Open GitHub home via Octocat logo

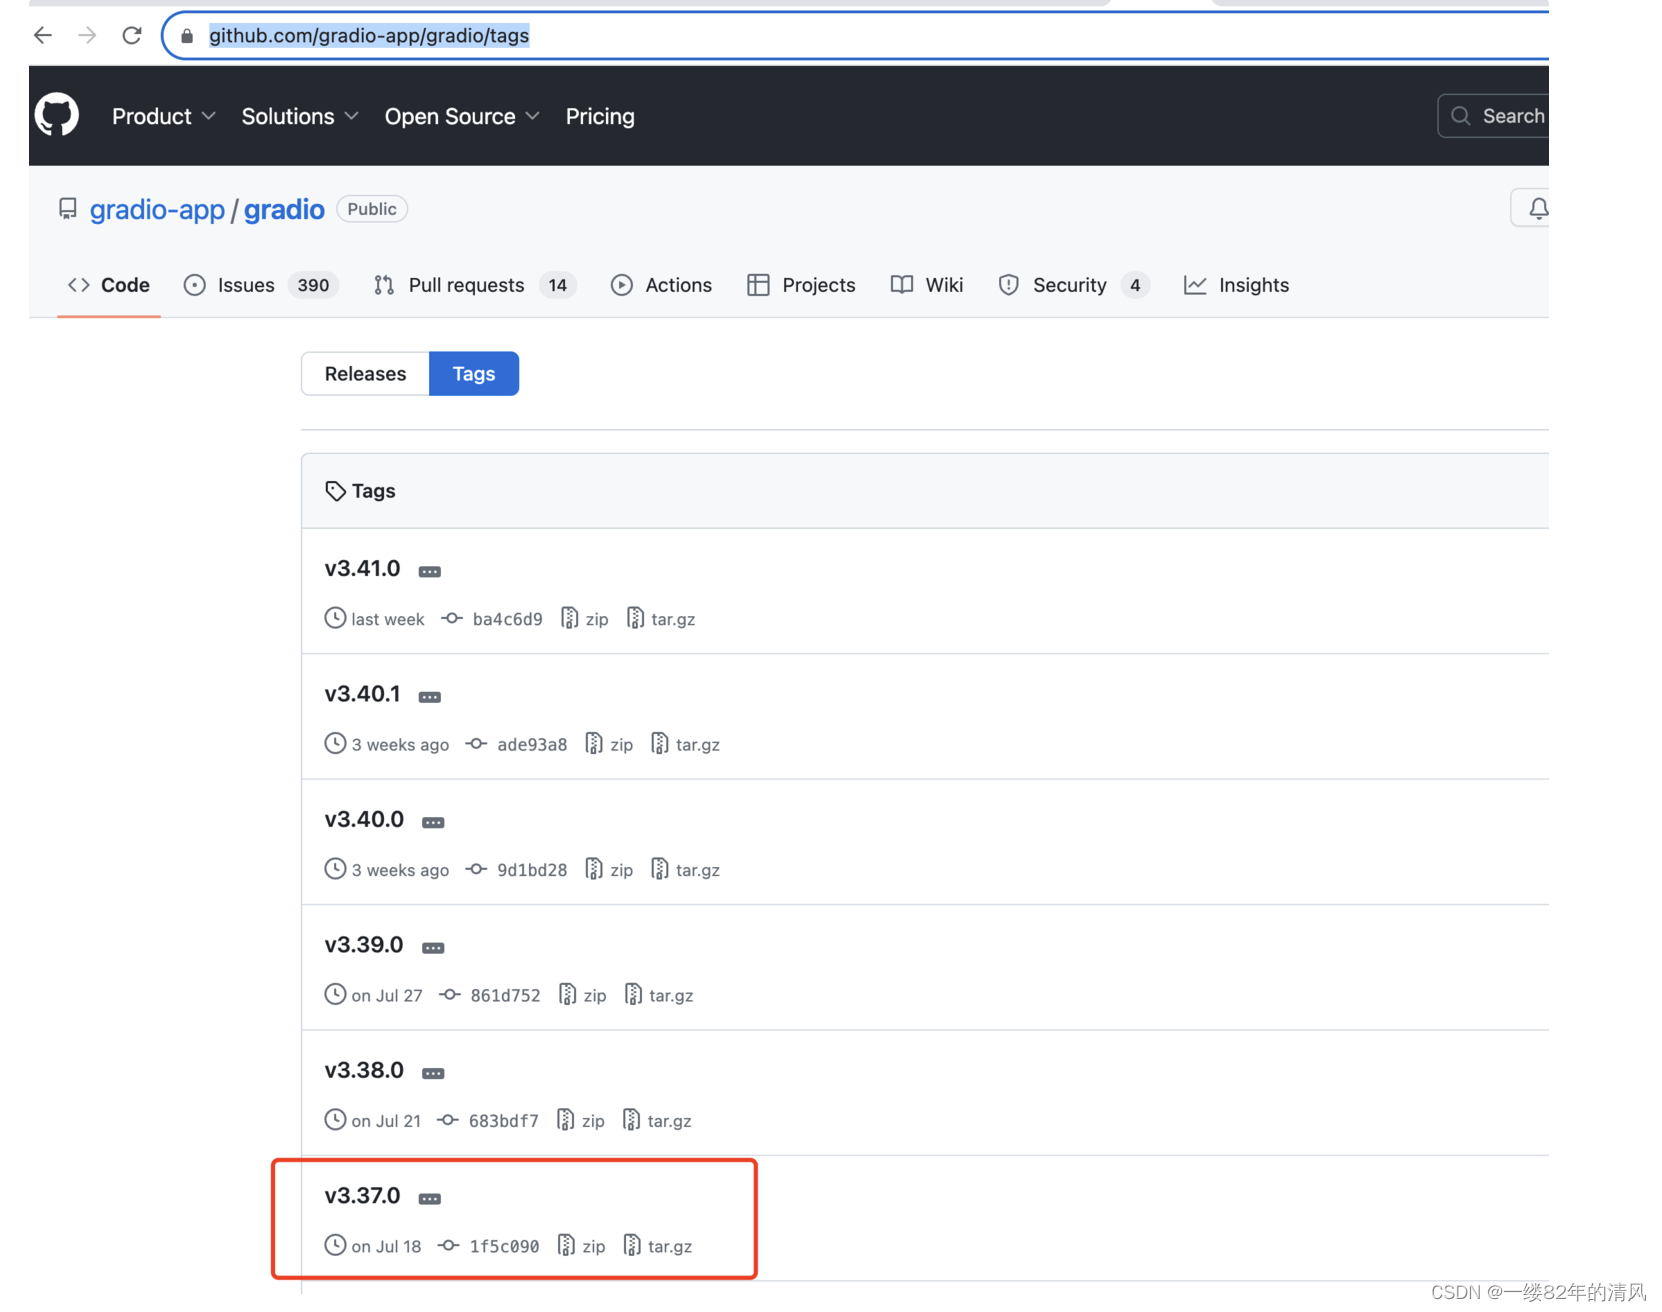coord(57,115)
